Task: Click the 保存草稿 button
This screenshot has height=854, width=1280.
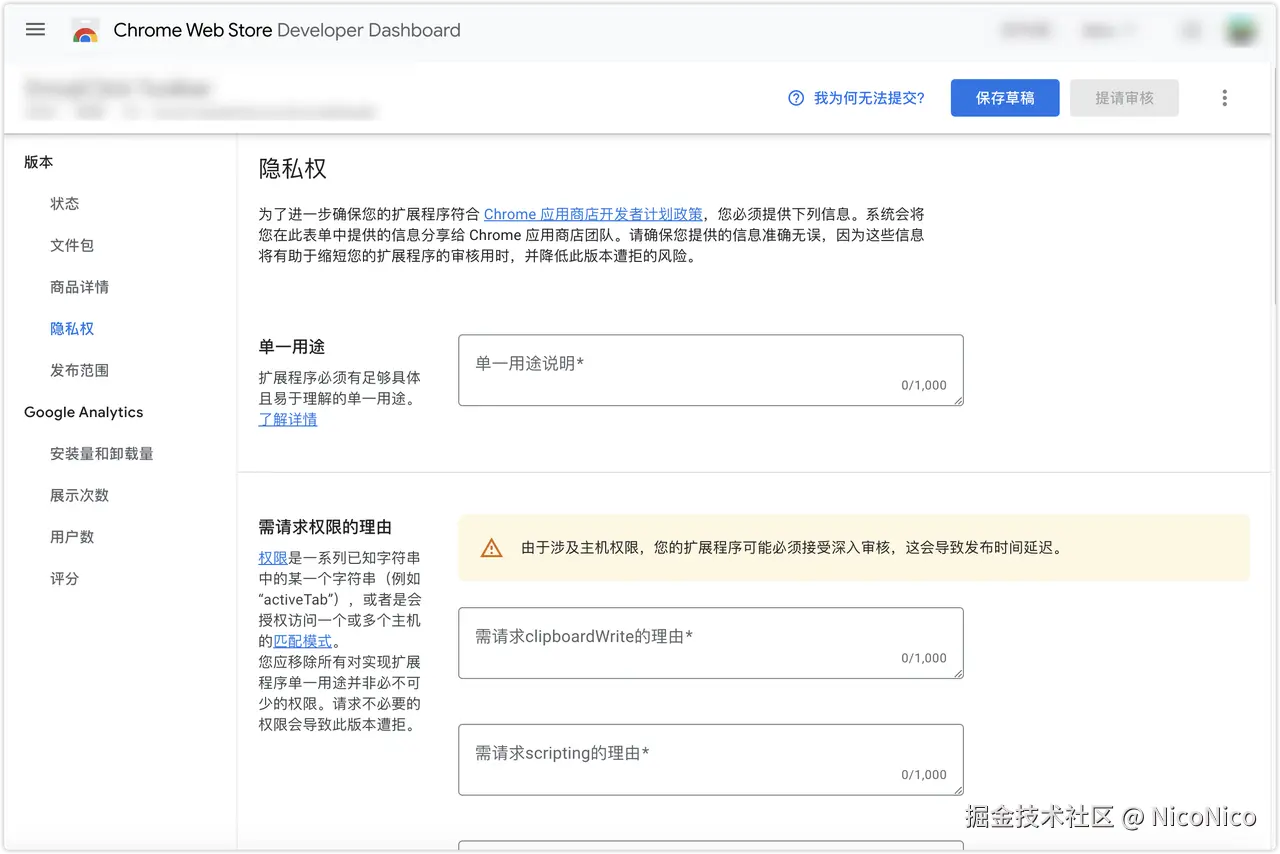Action: [1005, 98]
